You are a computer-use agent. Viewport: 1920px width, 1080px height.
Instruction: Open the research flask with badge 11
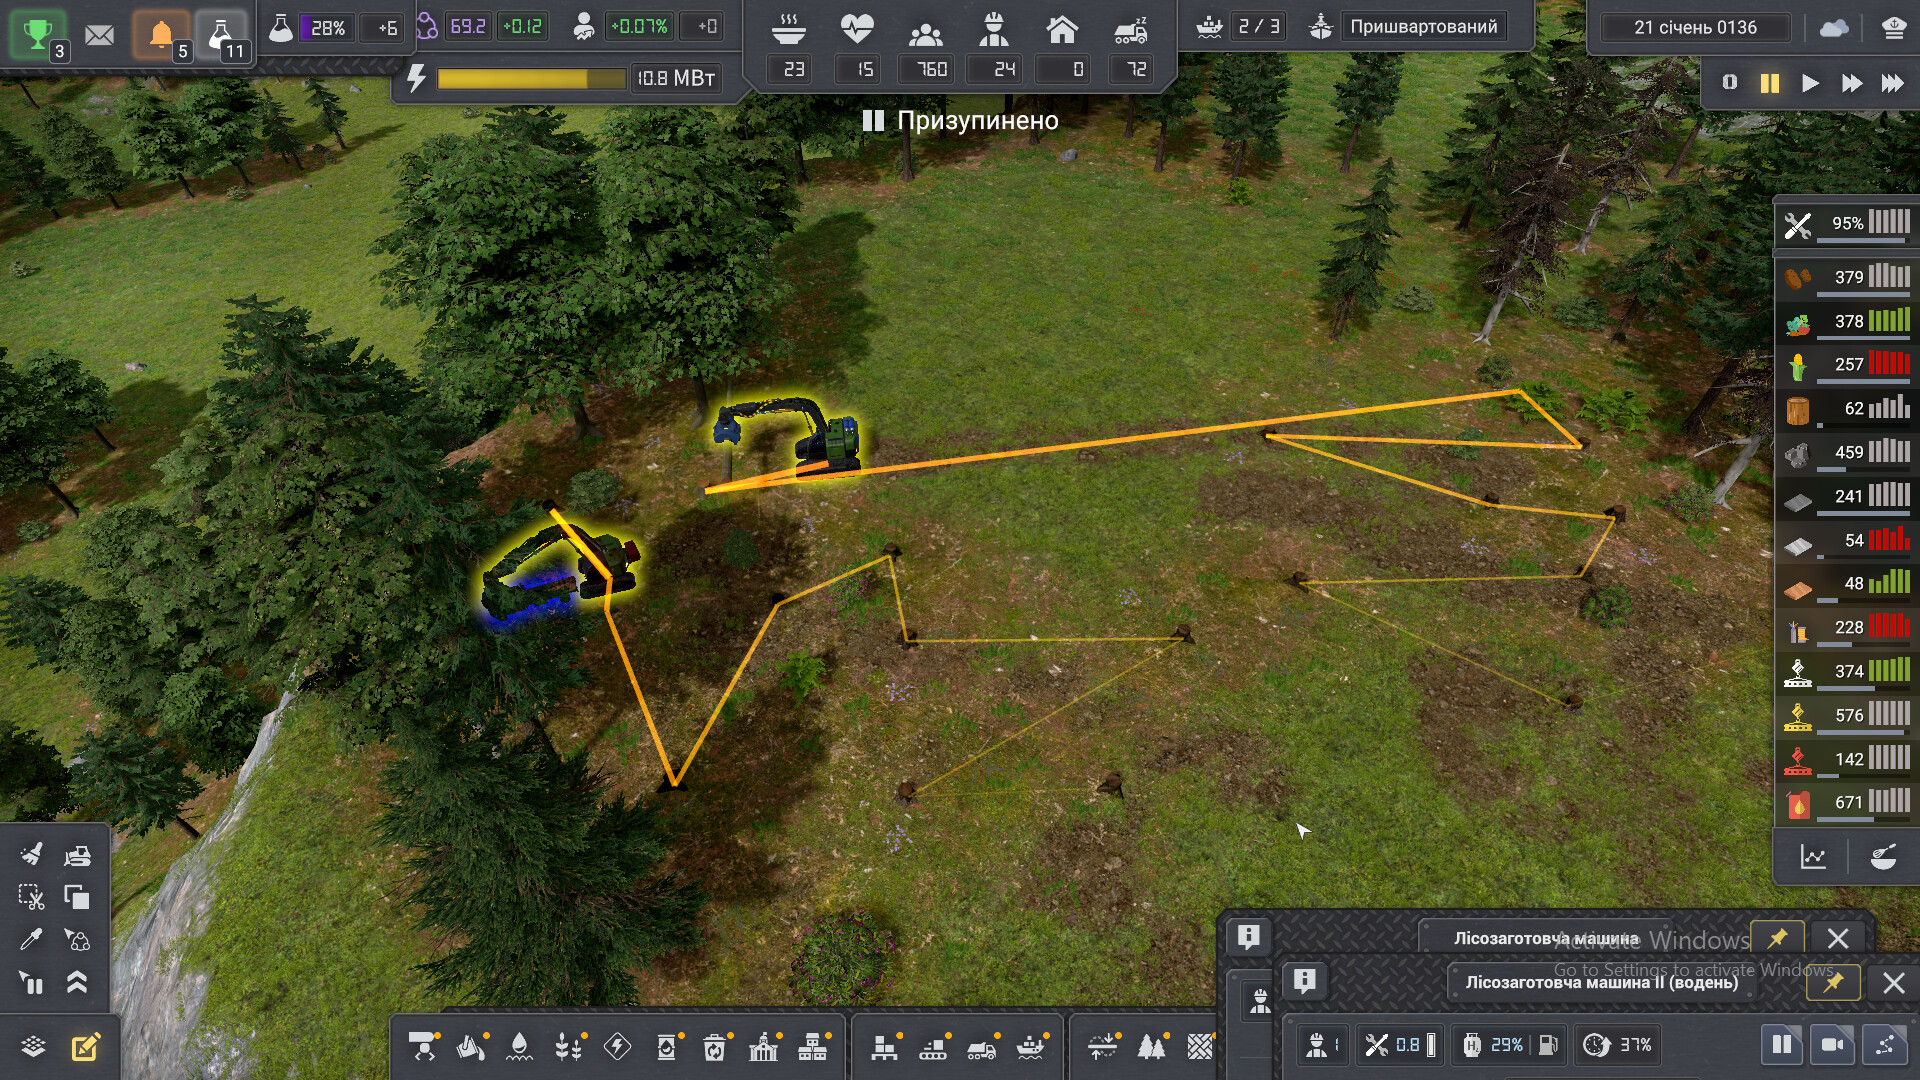tap(222, 36)
